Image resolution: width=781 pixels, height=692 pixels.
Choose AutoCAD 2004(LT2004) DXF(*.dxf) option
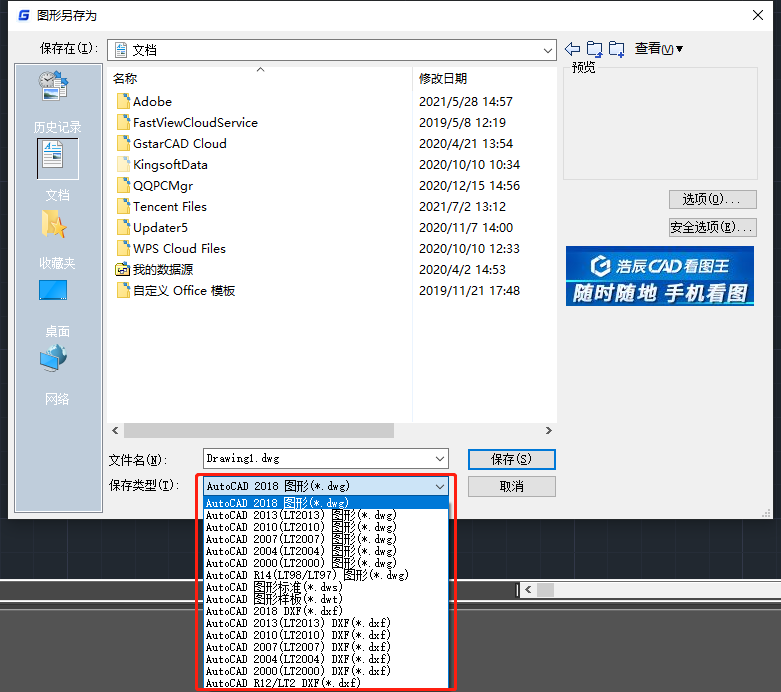click(x=326, y=659)
